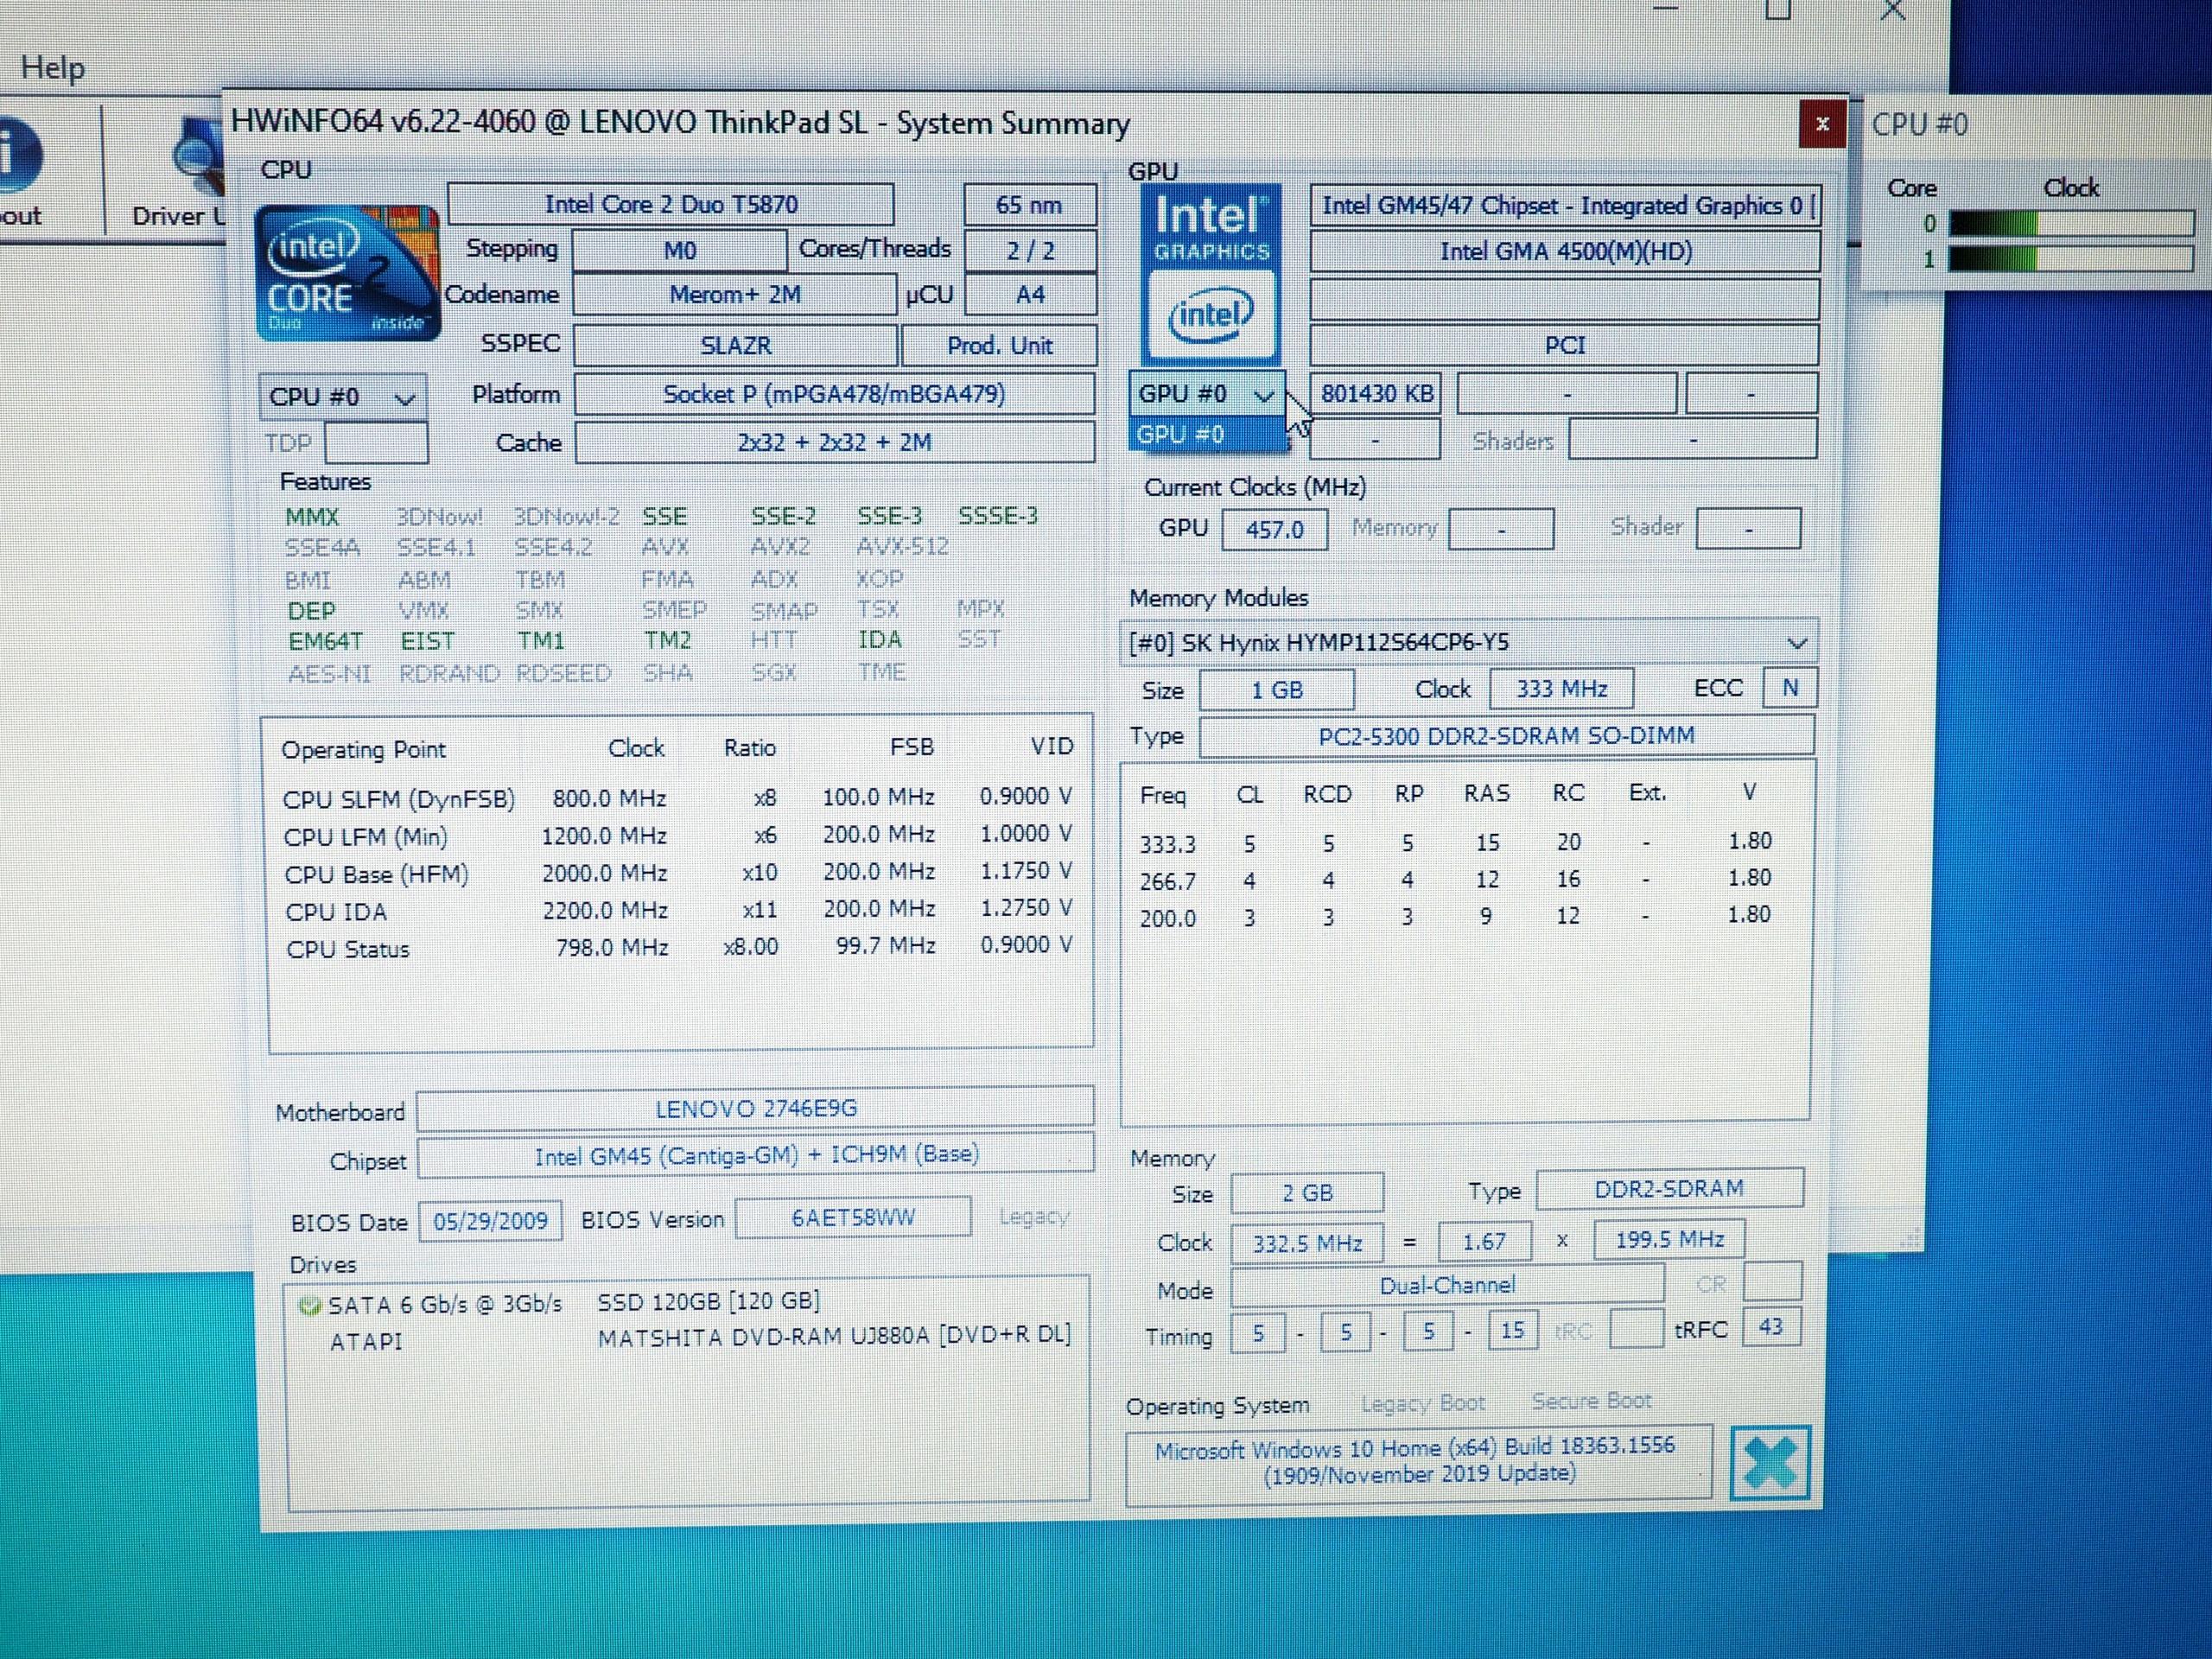Select the CPU SLFM (DynFSB) row
The height and width of the screenshot is (1659, 2212).
click(x=677, y=798)
